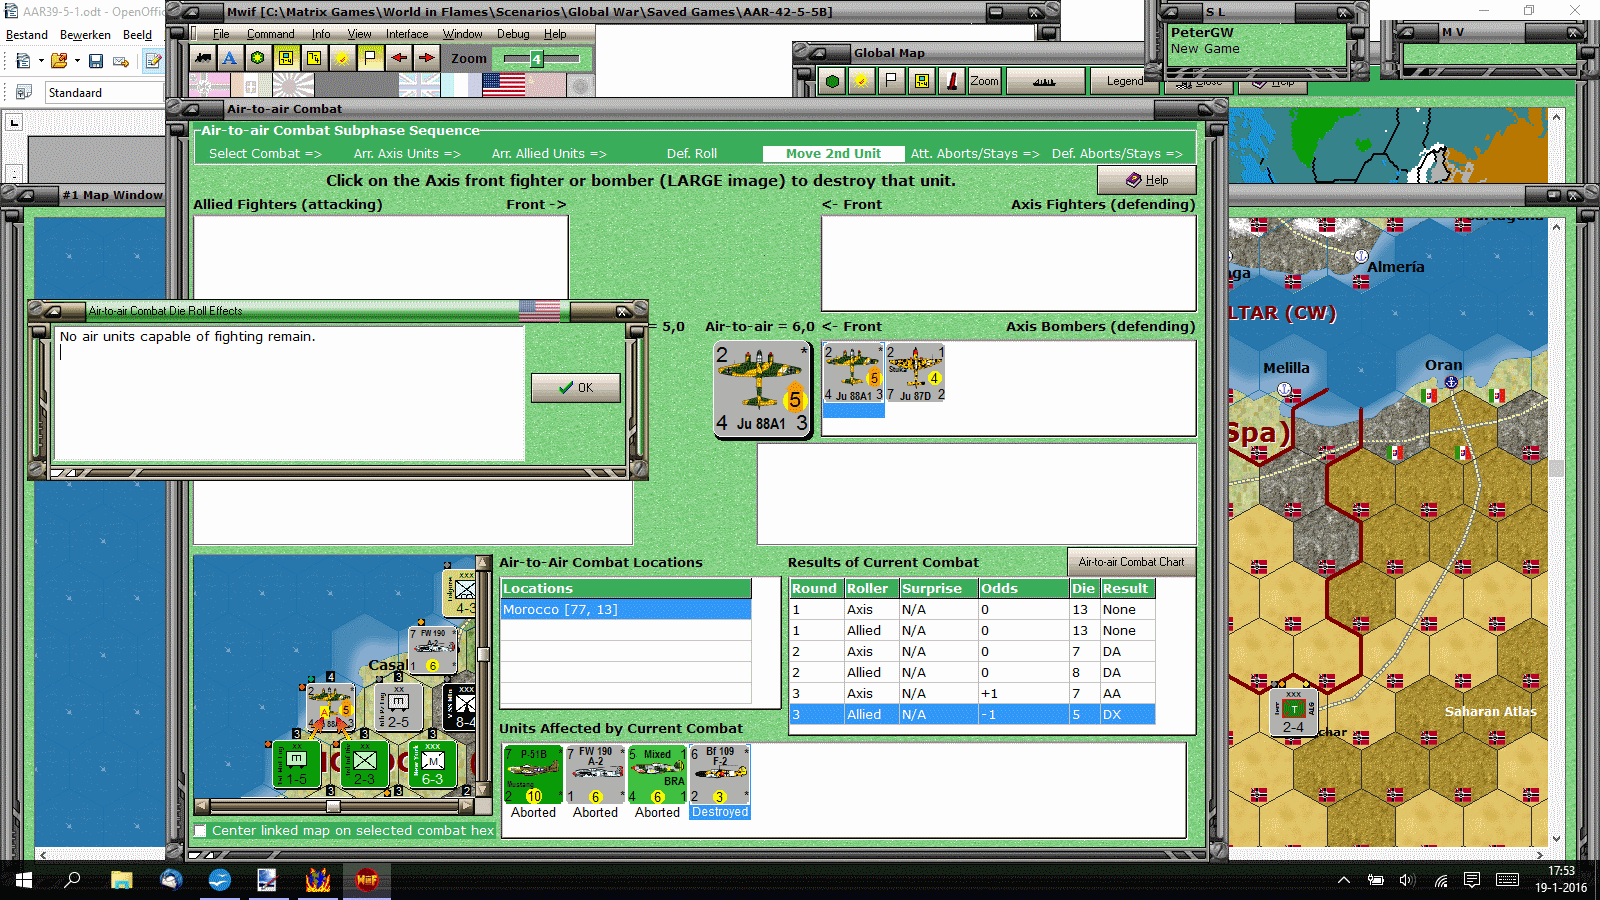Viewport: 1600px width, 900px height.
Task: Click the volume icon in system tray
Action: (1407, 880)
